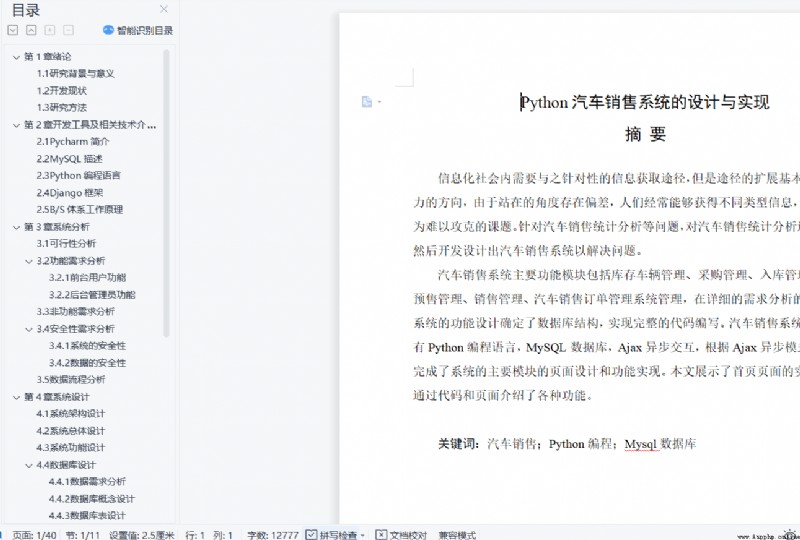Collapse 第2章开发工具及相关技术介绍 chapter

(16, 125)
